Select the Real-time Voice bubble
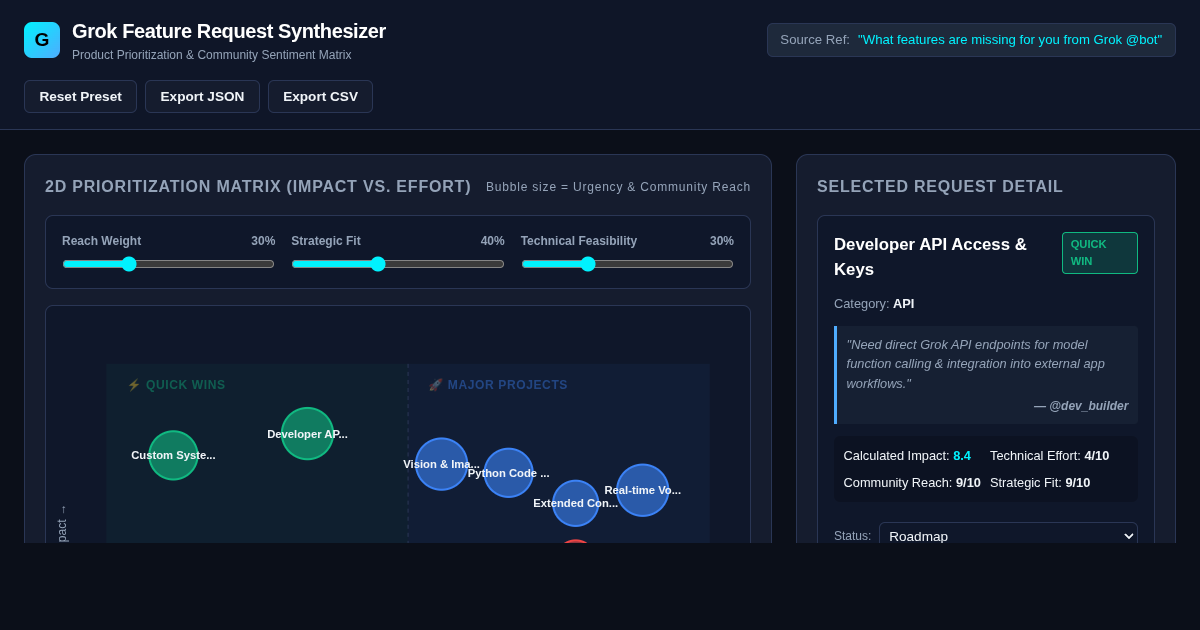 point(642,490)
